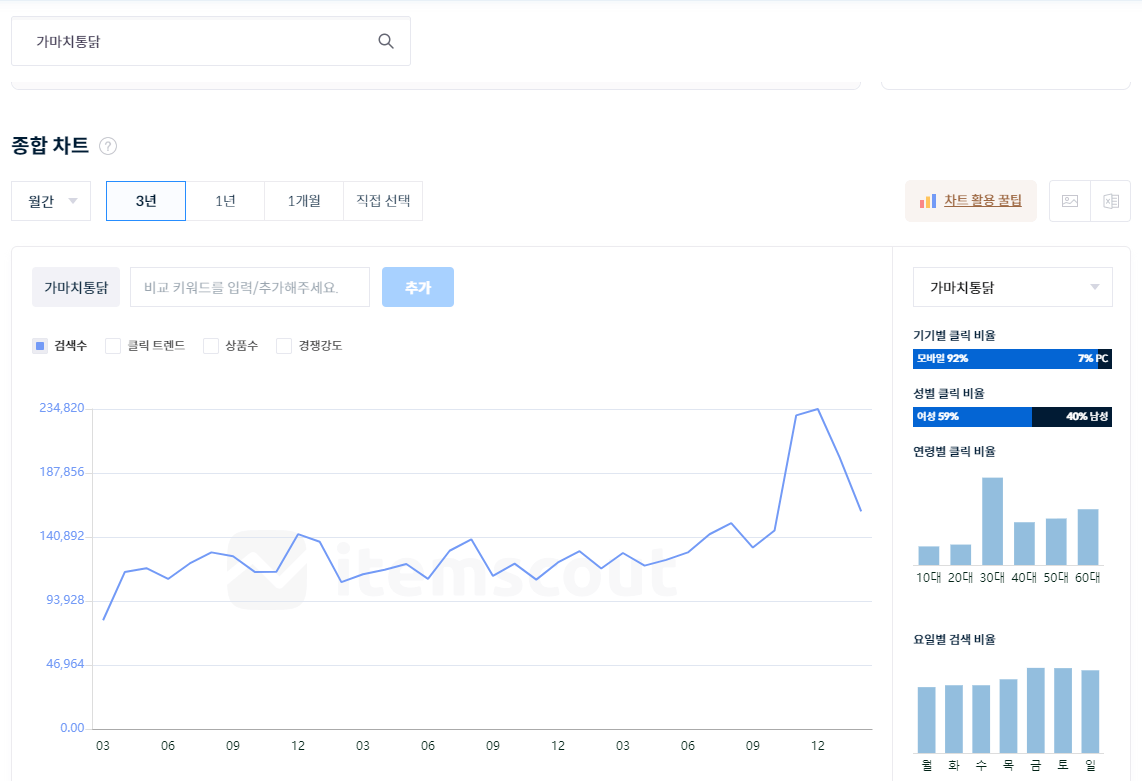Click the 일 weekday bar

[1090, 712]
